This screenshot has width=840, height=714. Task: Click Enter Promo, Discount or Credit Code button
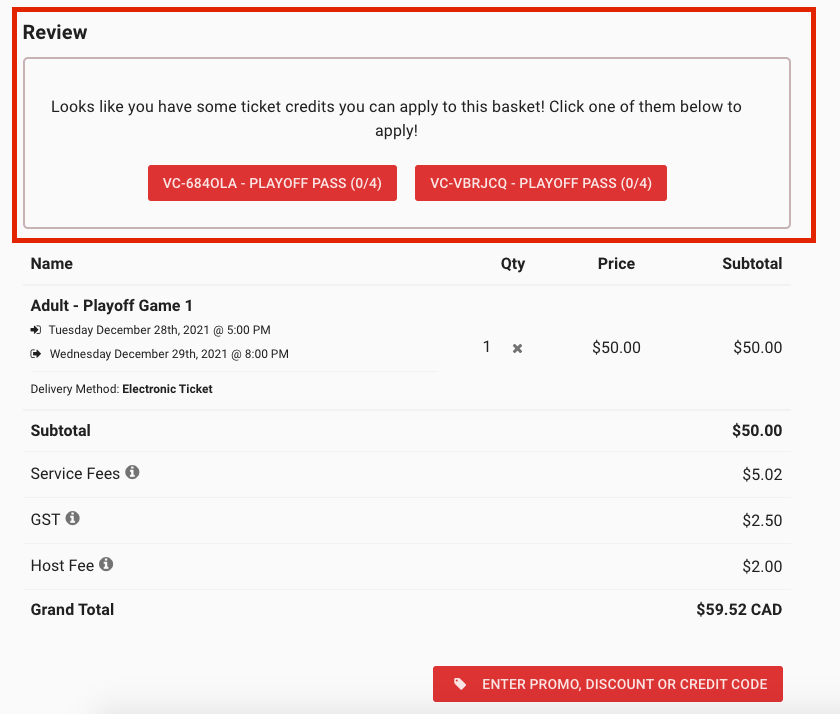click(x=608, y=684)
